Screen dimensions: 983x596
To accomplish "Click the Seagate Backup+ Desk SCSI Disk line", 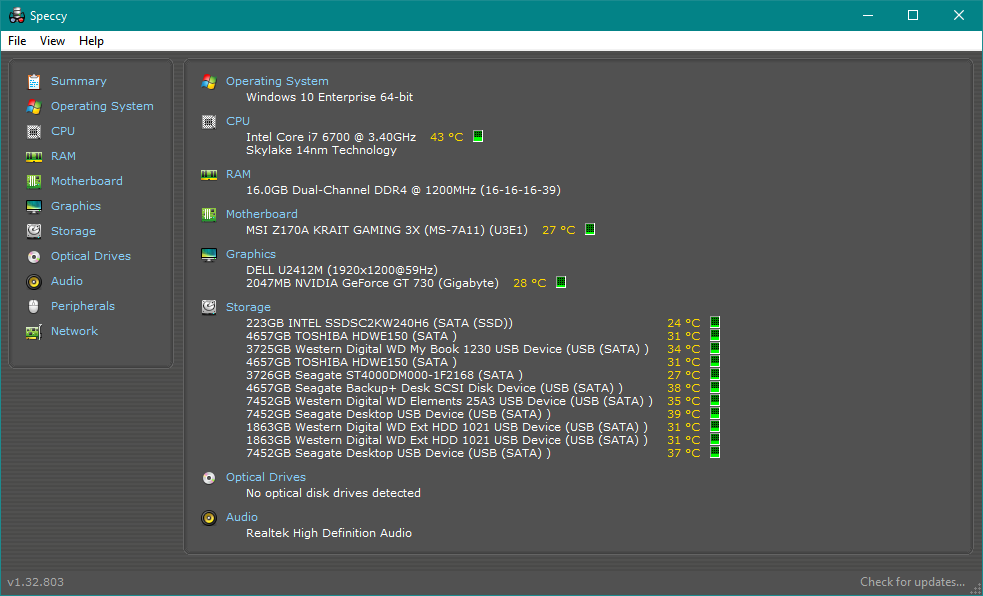I will click(434, 389).
